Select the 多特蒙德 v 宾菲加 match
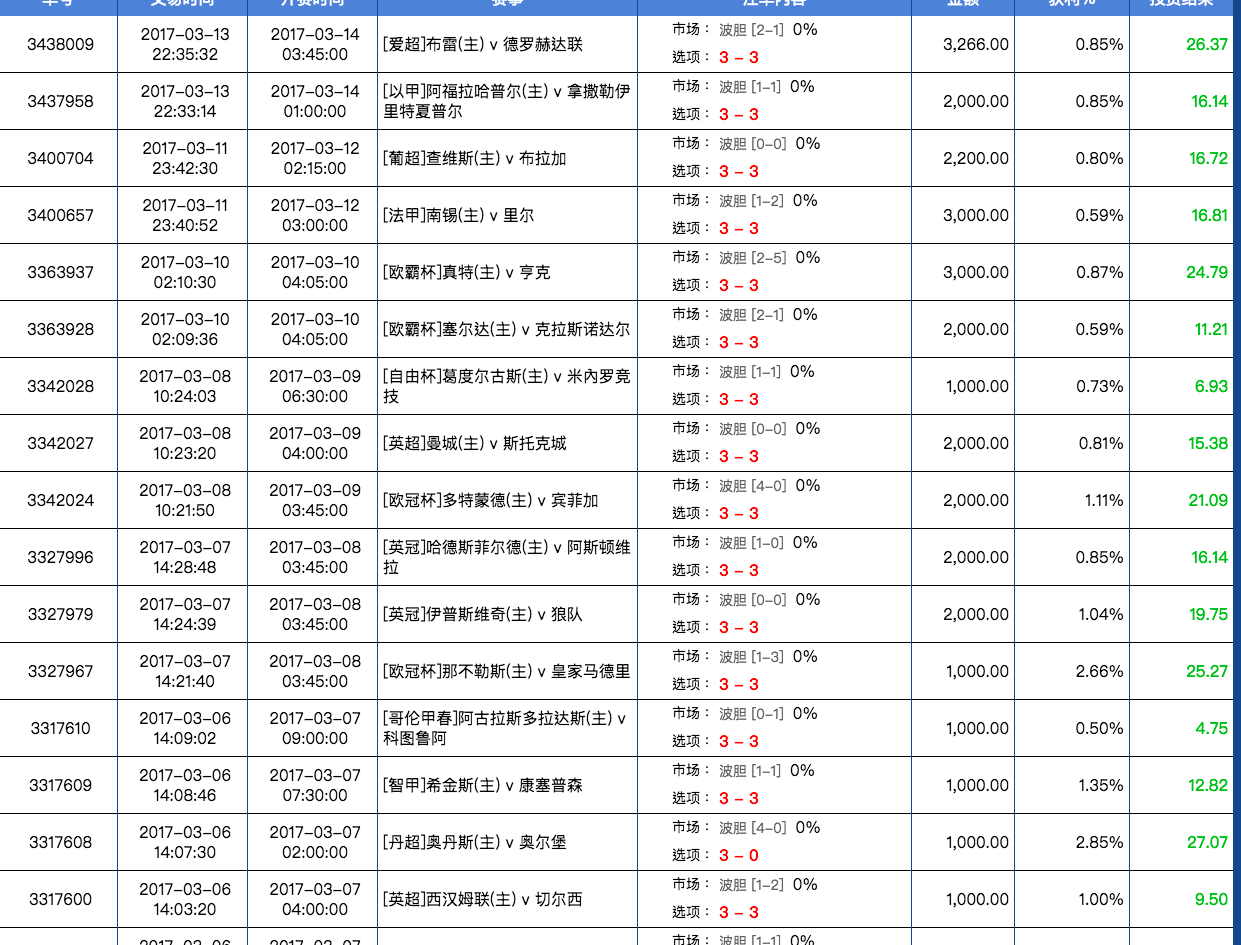This screenshot has width=1241, height=945. pos(490,500)
